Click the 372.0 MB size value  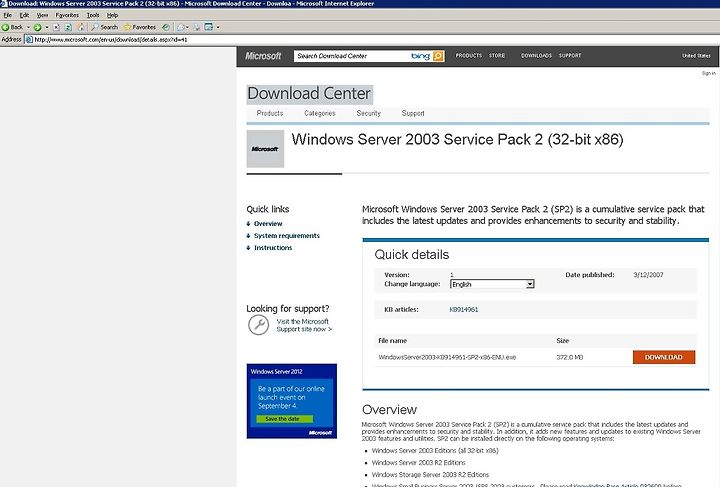pyautogui.click(x=569, y=357)
